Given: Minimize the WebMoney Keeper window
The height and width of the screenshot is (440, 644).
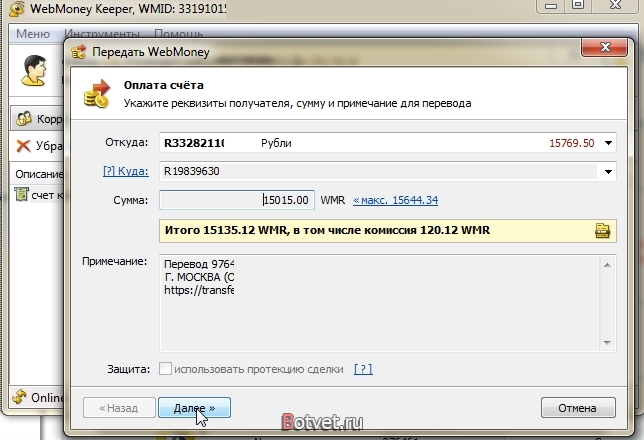Looking at the screenshot, I should pyautogui.click(x=550, y=6).
